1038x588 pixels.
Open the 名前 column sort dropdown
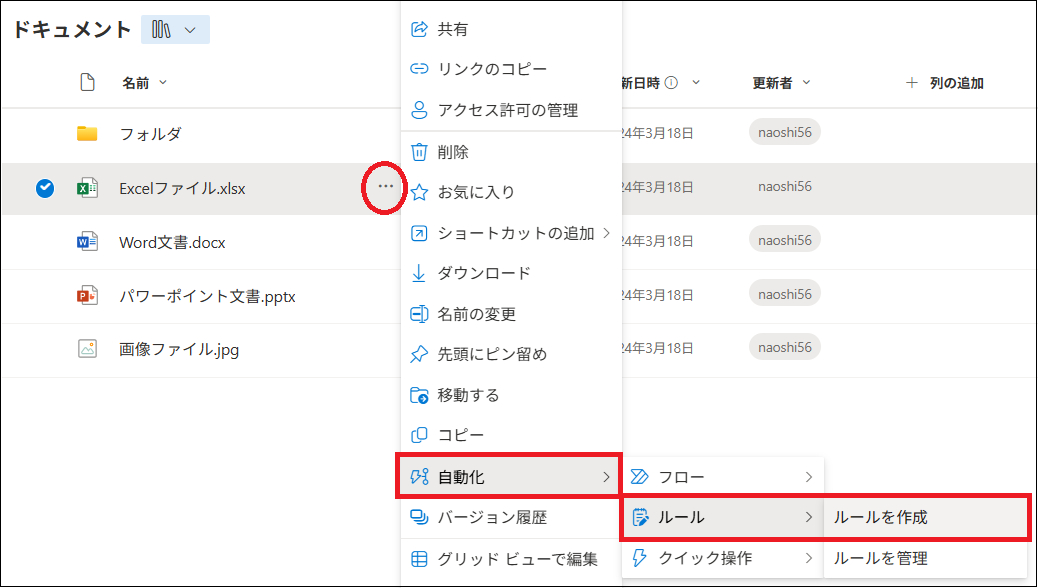pyautogui.click(x=163, y=83)
